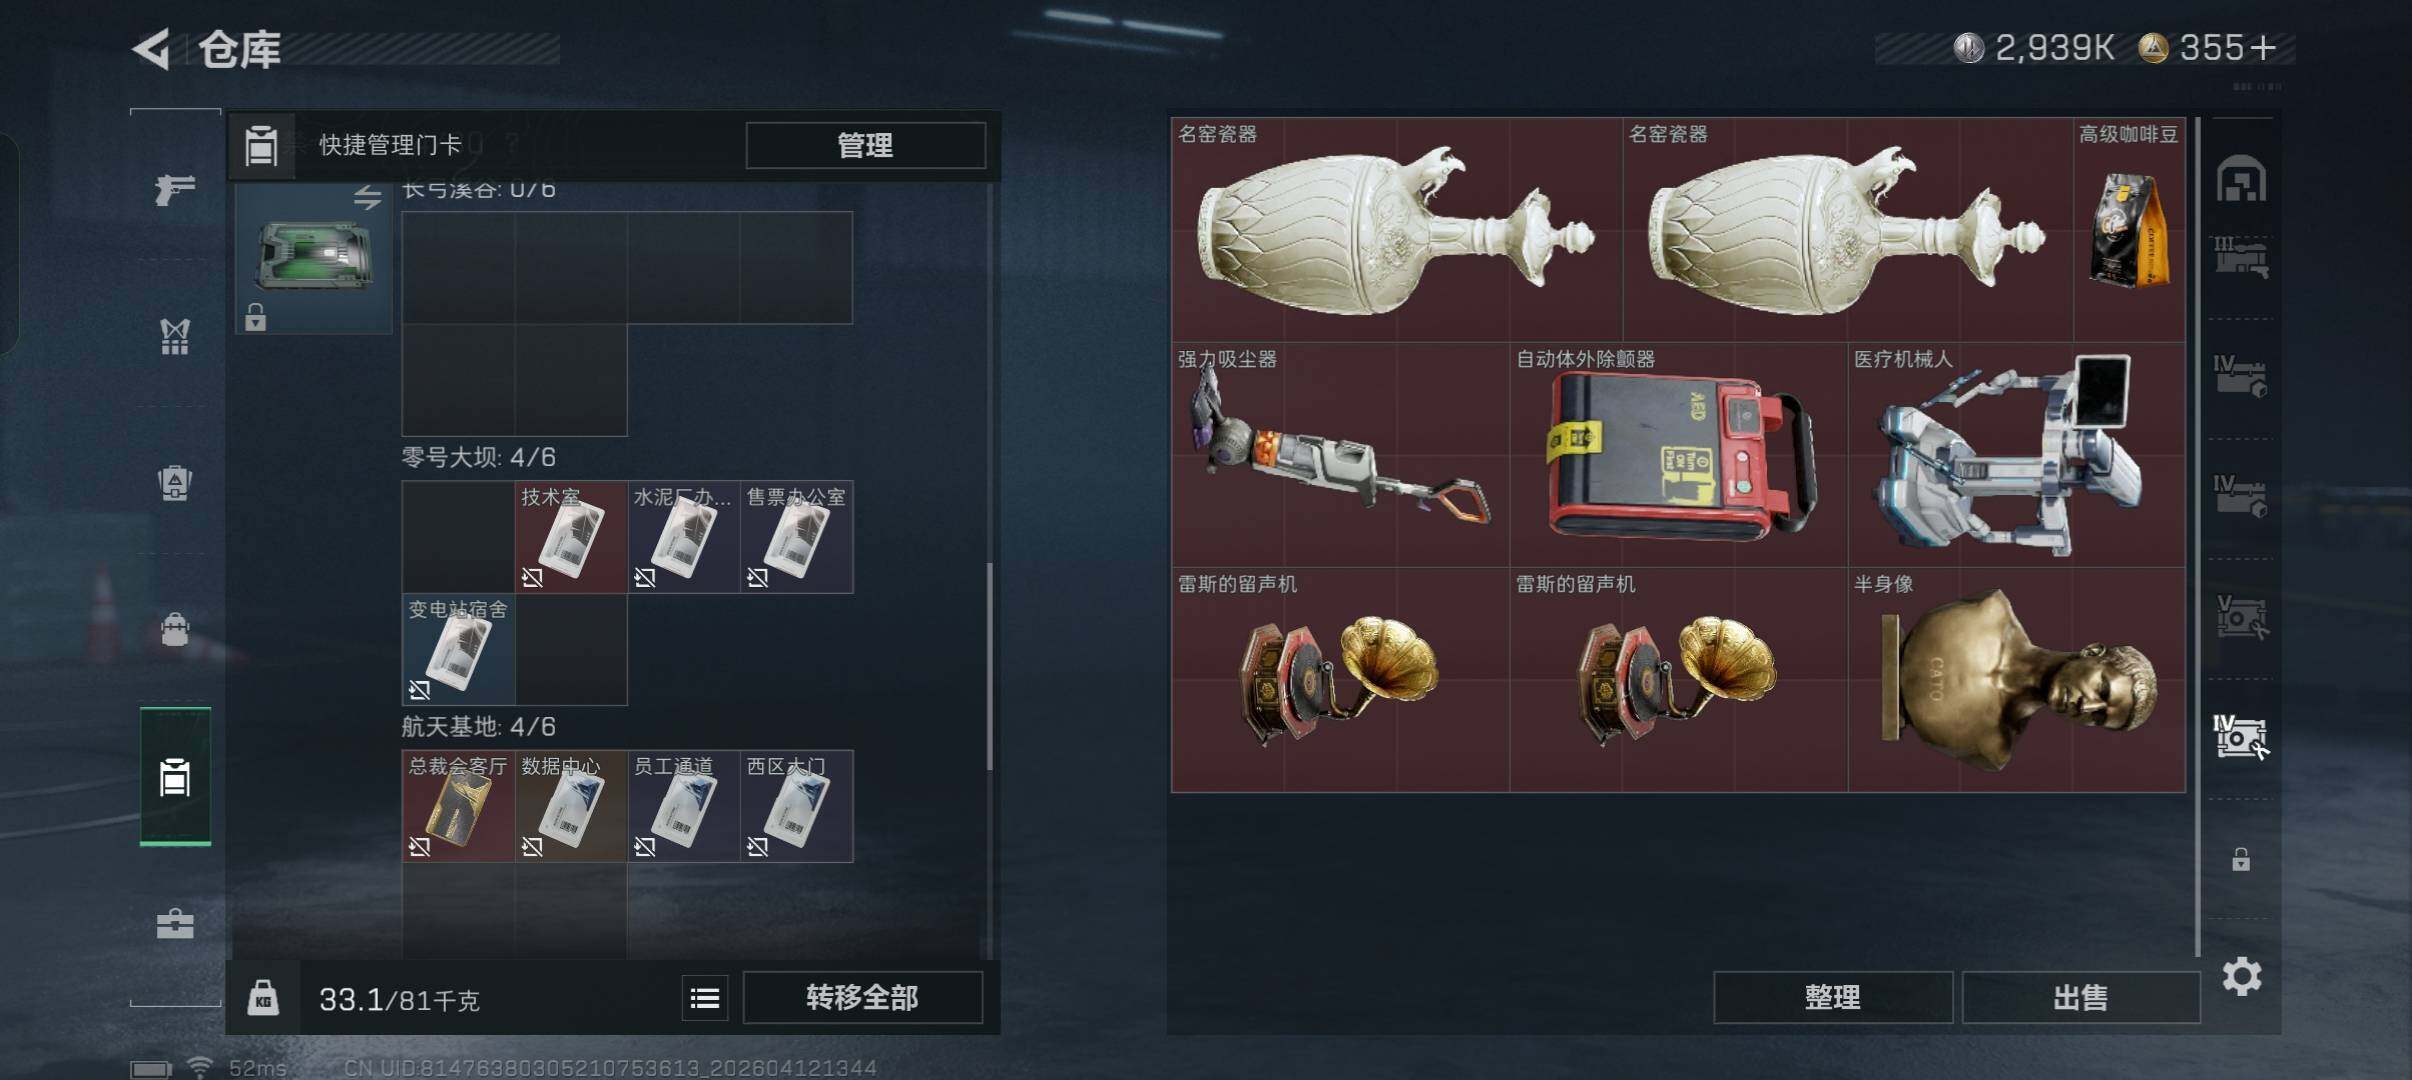Click the locked storage slot padlock
This screenshot has width=2412, height=1080.
(x=2241, y=859)
